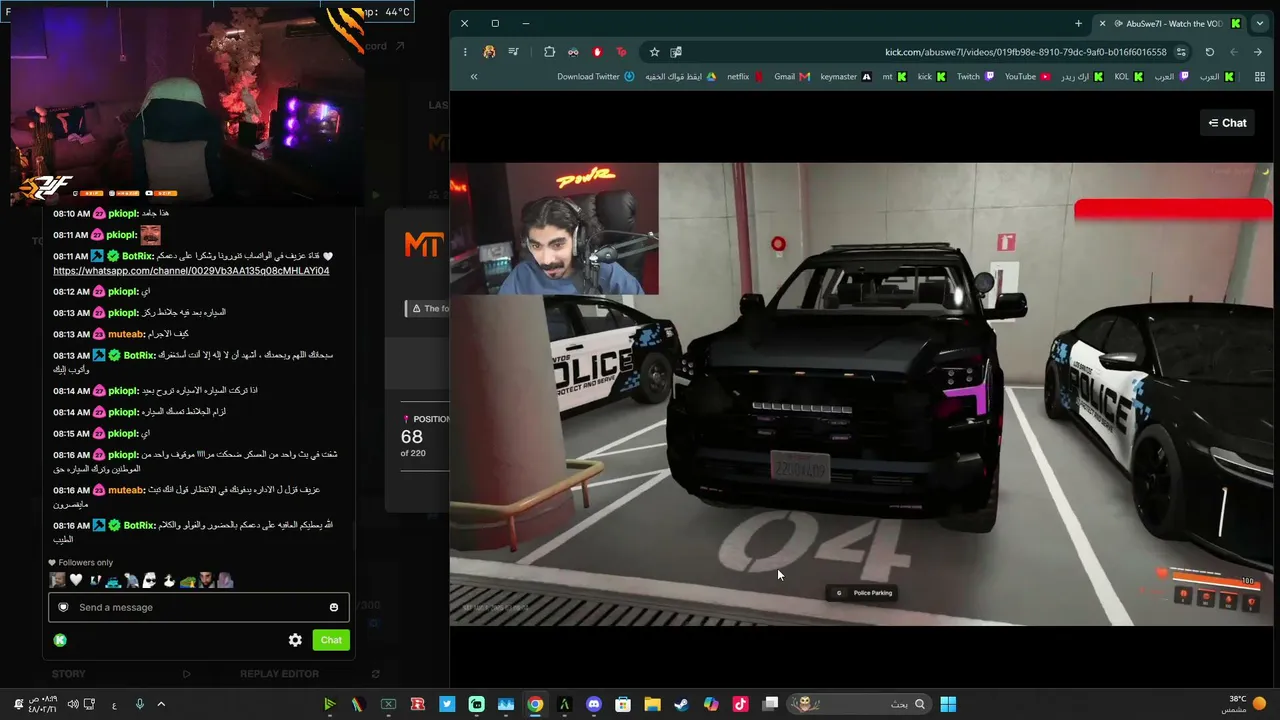
Task: Open the browser profile avatar
Action: (489, 52)
